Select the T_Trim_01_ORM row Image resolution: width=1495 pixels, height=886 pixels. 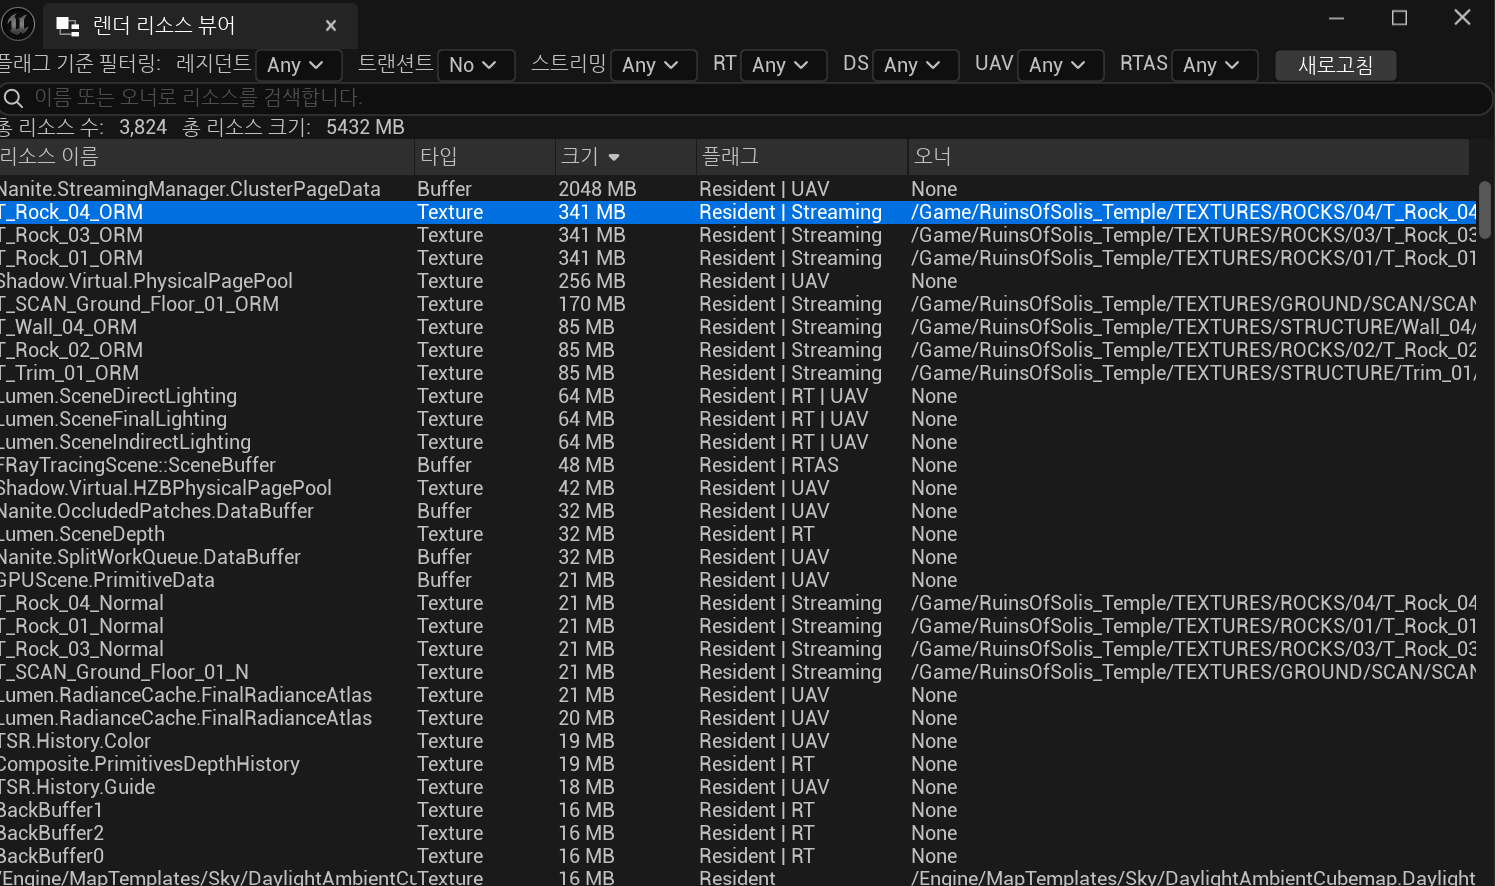click(x=738, y=373)
